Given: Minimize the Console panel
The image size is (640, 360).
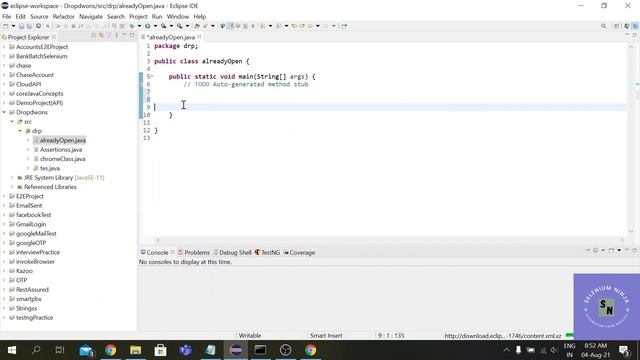Looking at the screenshot, I should 627,250.
